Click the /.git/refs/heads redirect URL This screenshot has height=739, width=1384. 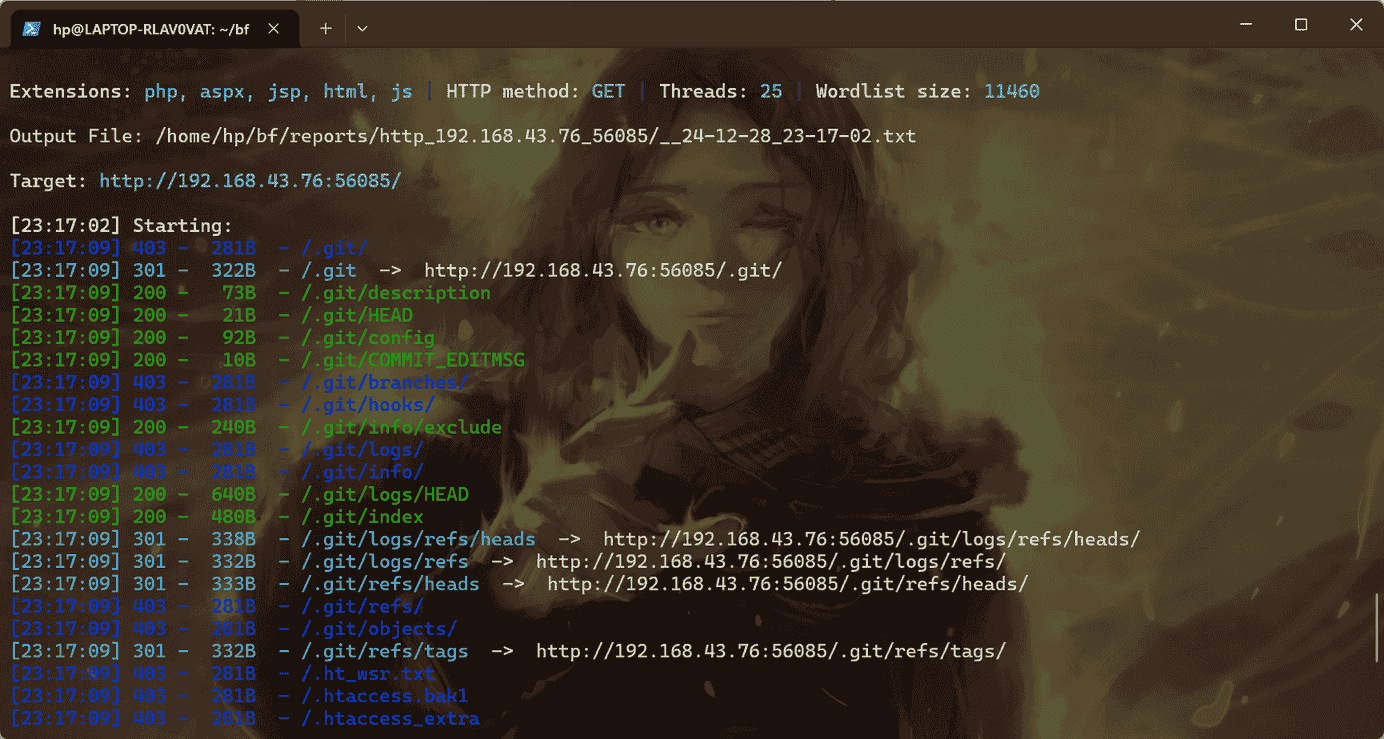tap(786, 583)
